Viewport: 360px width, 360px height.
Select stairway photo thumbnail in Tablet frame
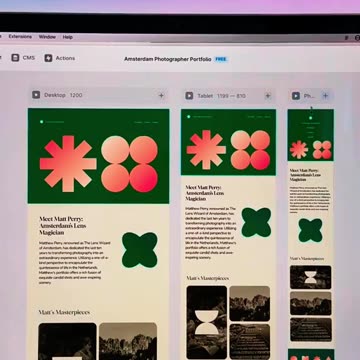(x=250, y=341)
